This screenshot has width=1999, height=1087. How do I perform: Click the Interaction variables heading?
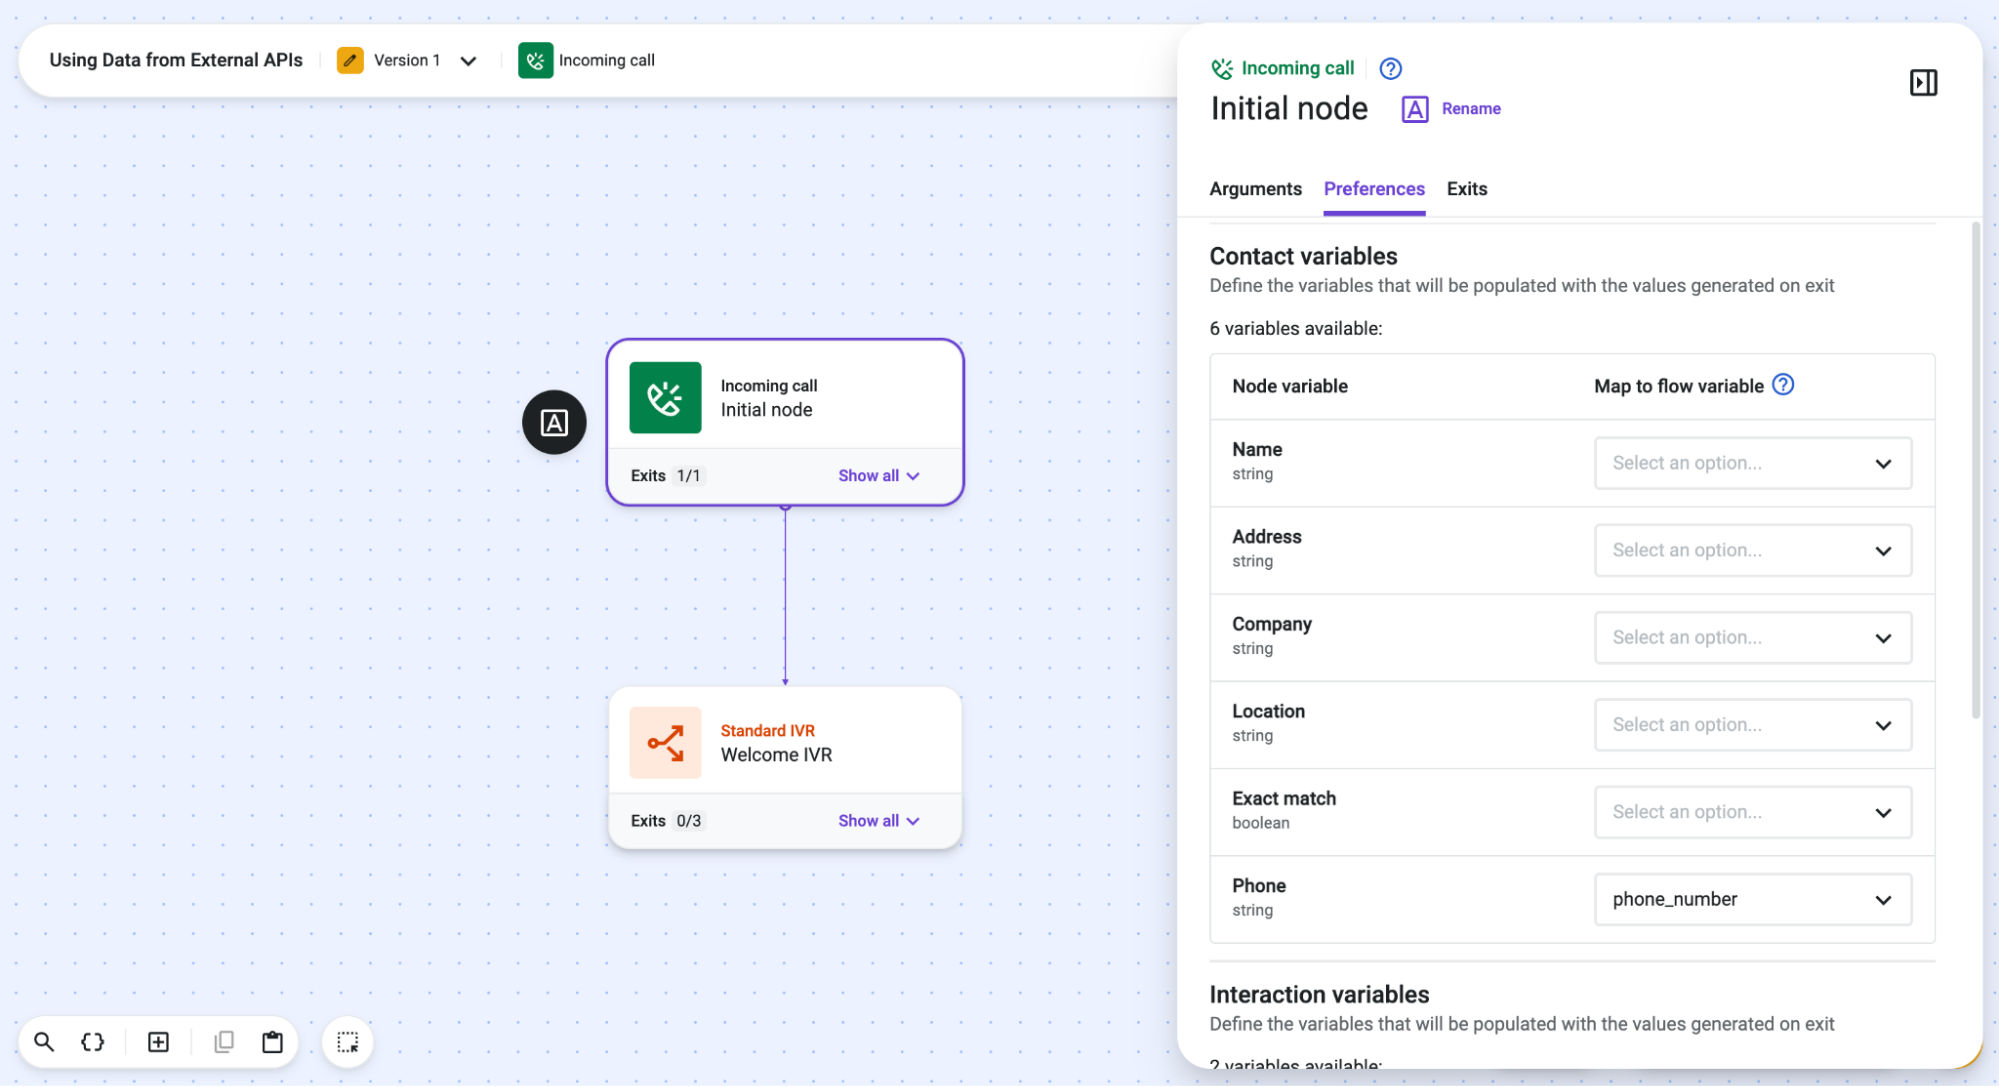pos(1319,994)
